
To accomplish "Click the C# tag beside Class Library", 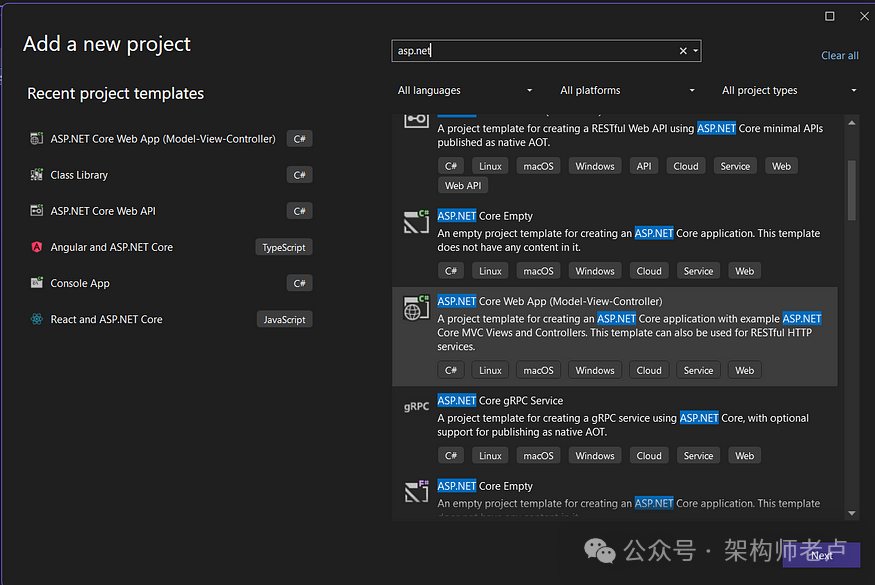I will tap(299, 175).
